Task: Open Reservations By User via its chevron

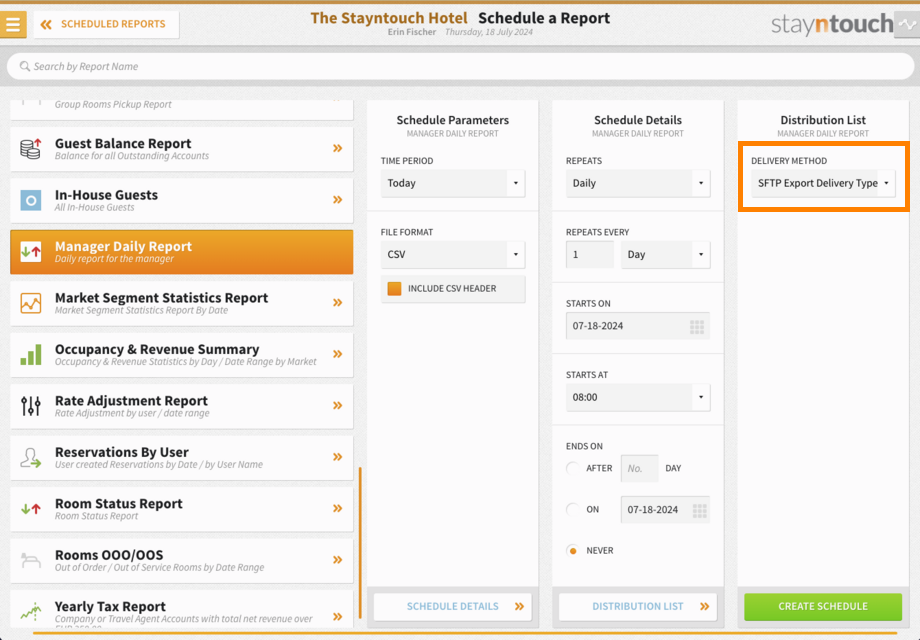Action: (337, 457)
